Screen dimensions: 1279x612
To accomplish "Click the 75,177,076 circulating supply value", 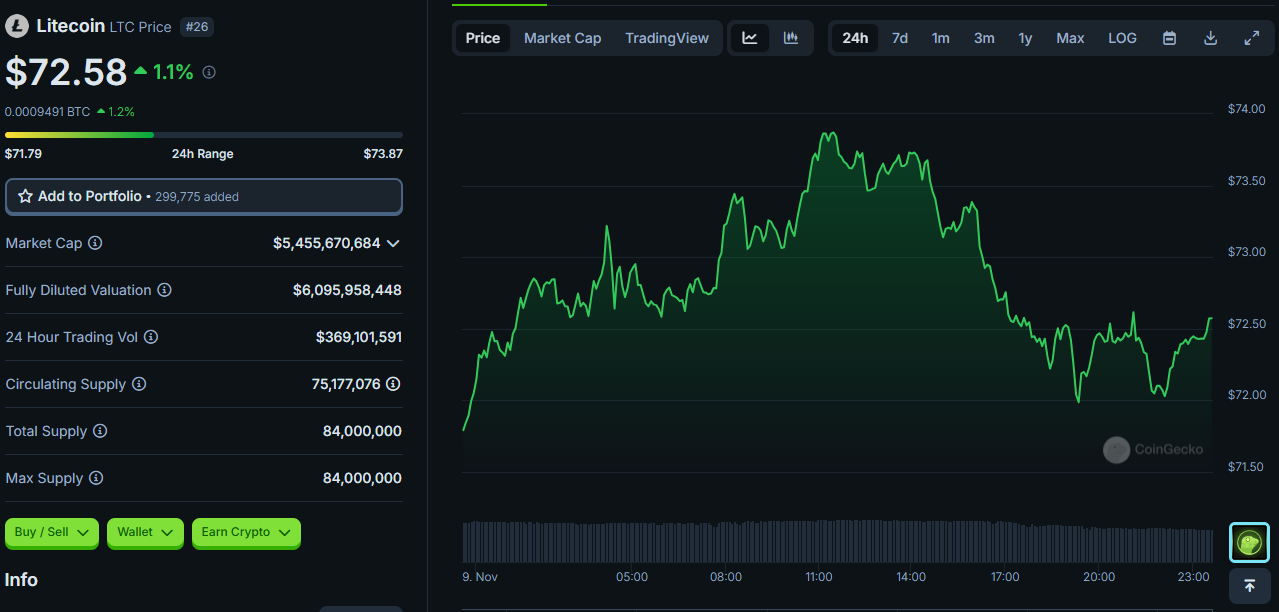I will click(346, 384).
